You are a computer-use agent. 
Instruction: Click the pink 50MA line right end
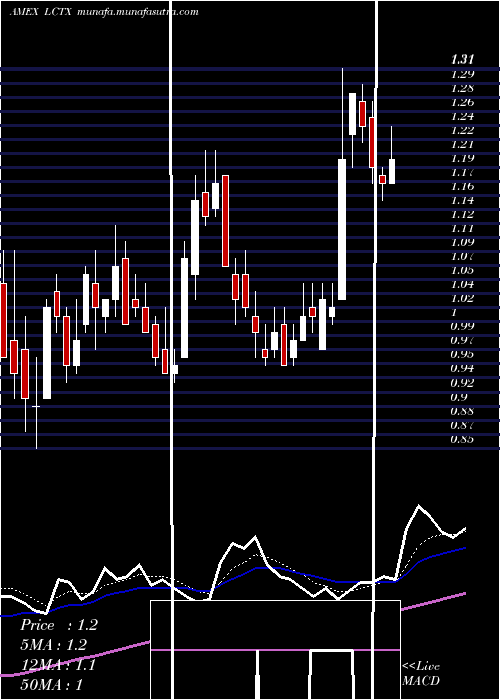point(465,593)
